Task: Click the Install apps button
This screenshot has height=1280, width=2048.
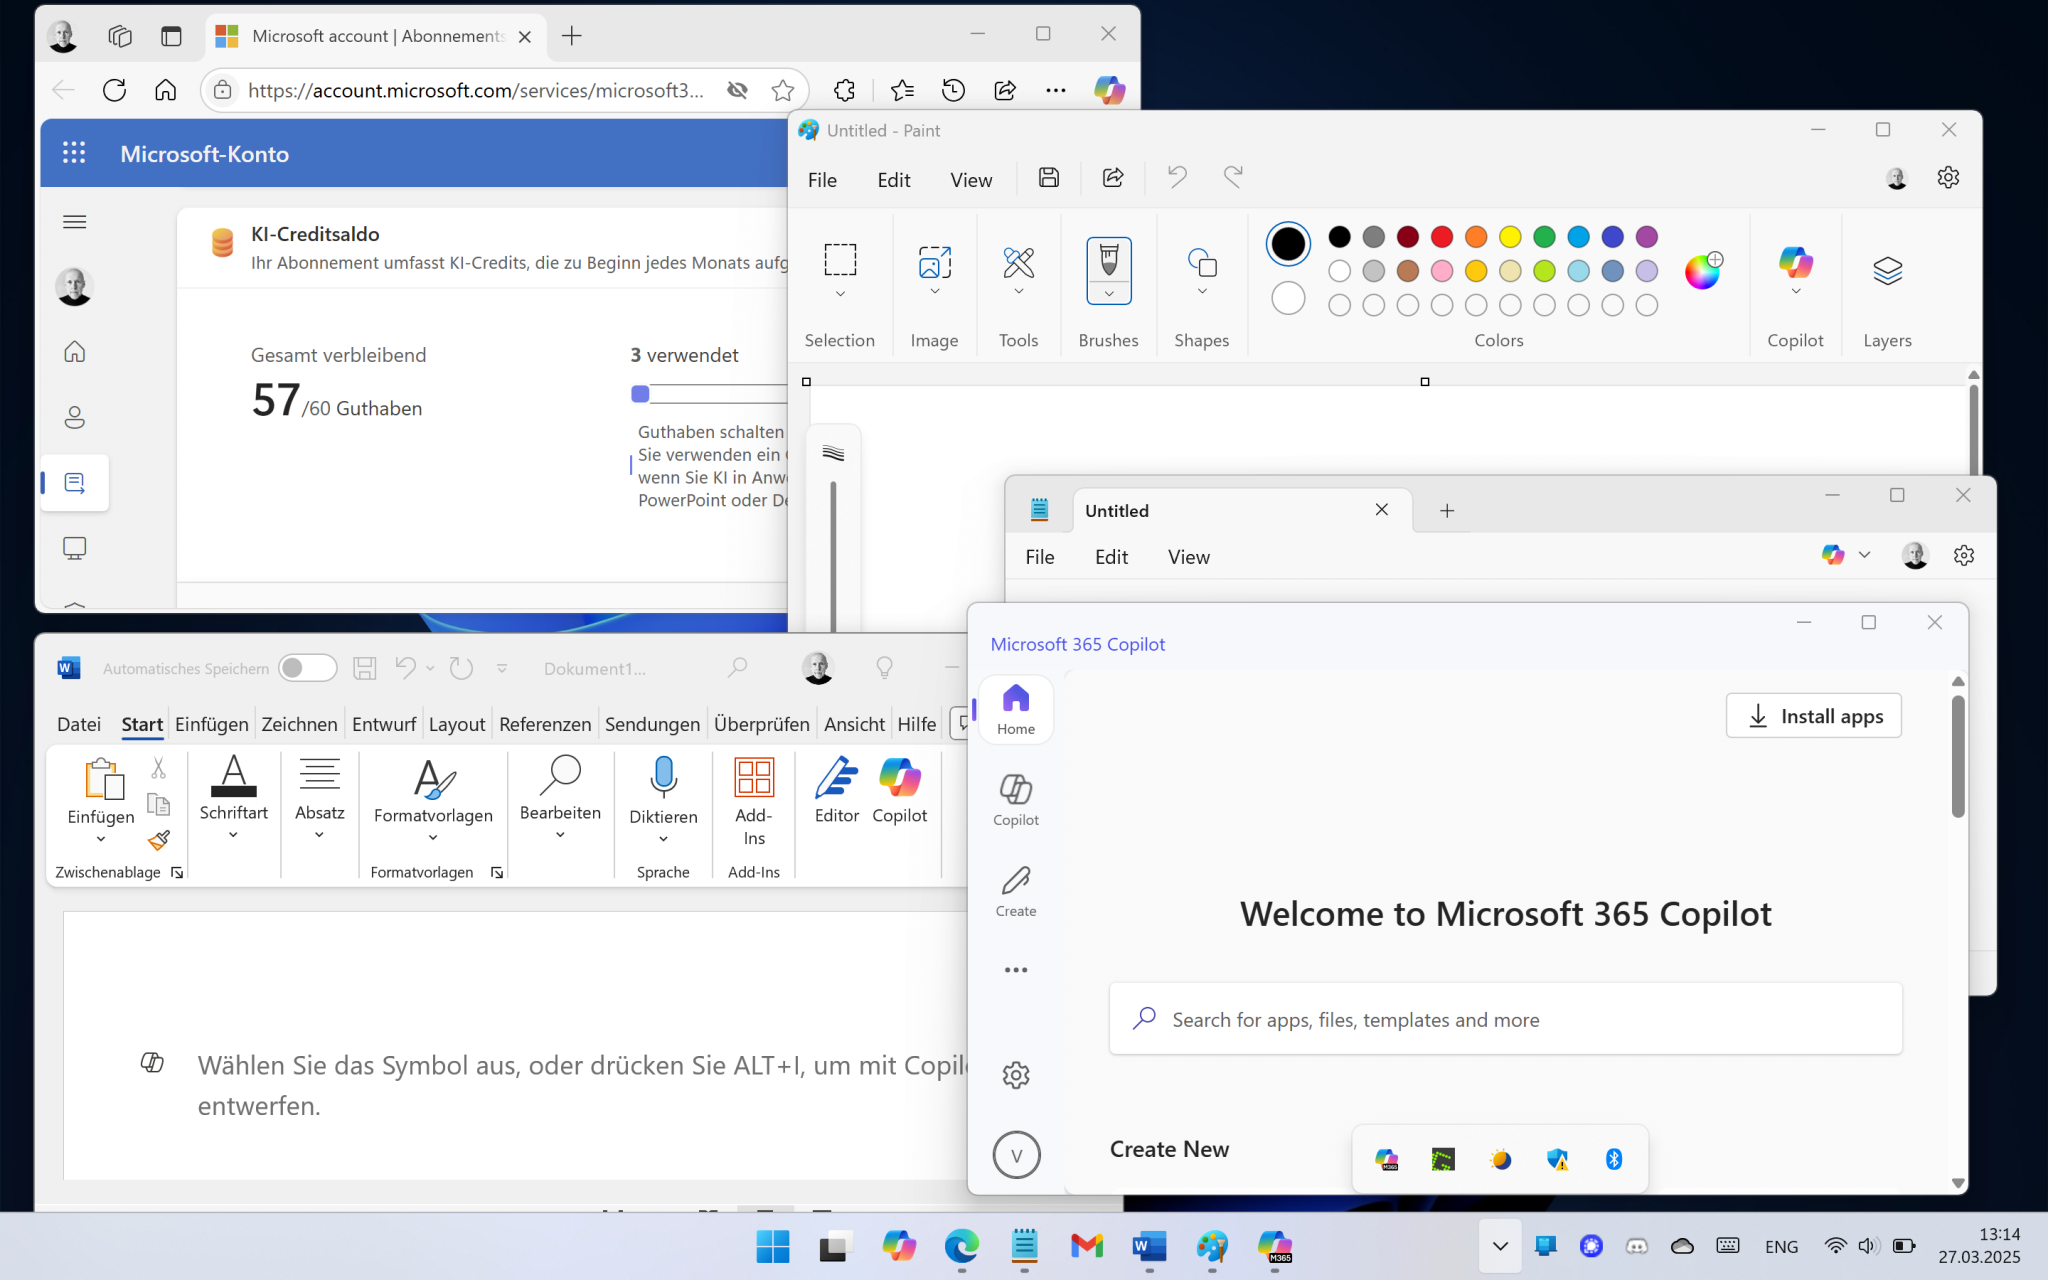Action: pos(1813,716)
